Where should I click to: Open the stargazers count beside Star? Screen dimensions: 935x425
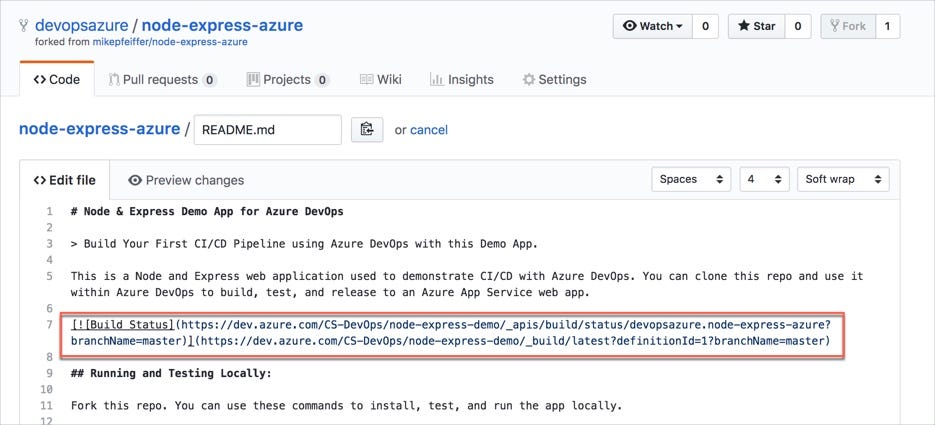pyautogui.click(x=798, y=26)
